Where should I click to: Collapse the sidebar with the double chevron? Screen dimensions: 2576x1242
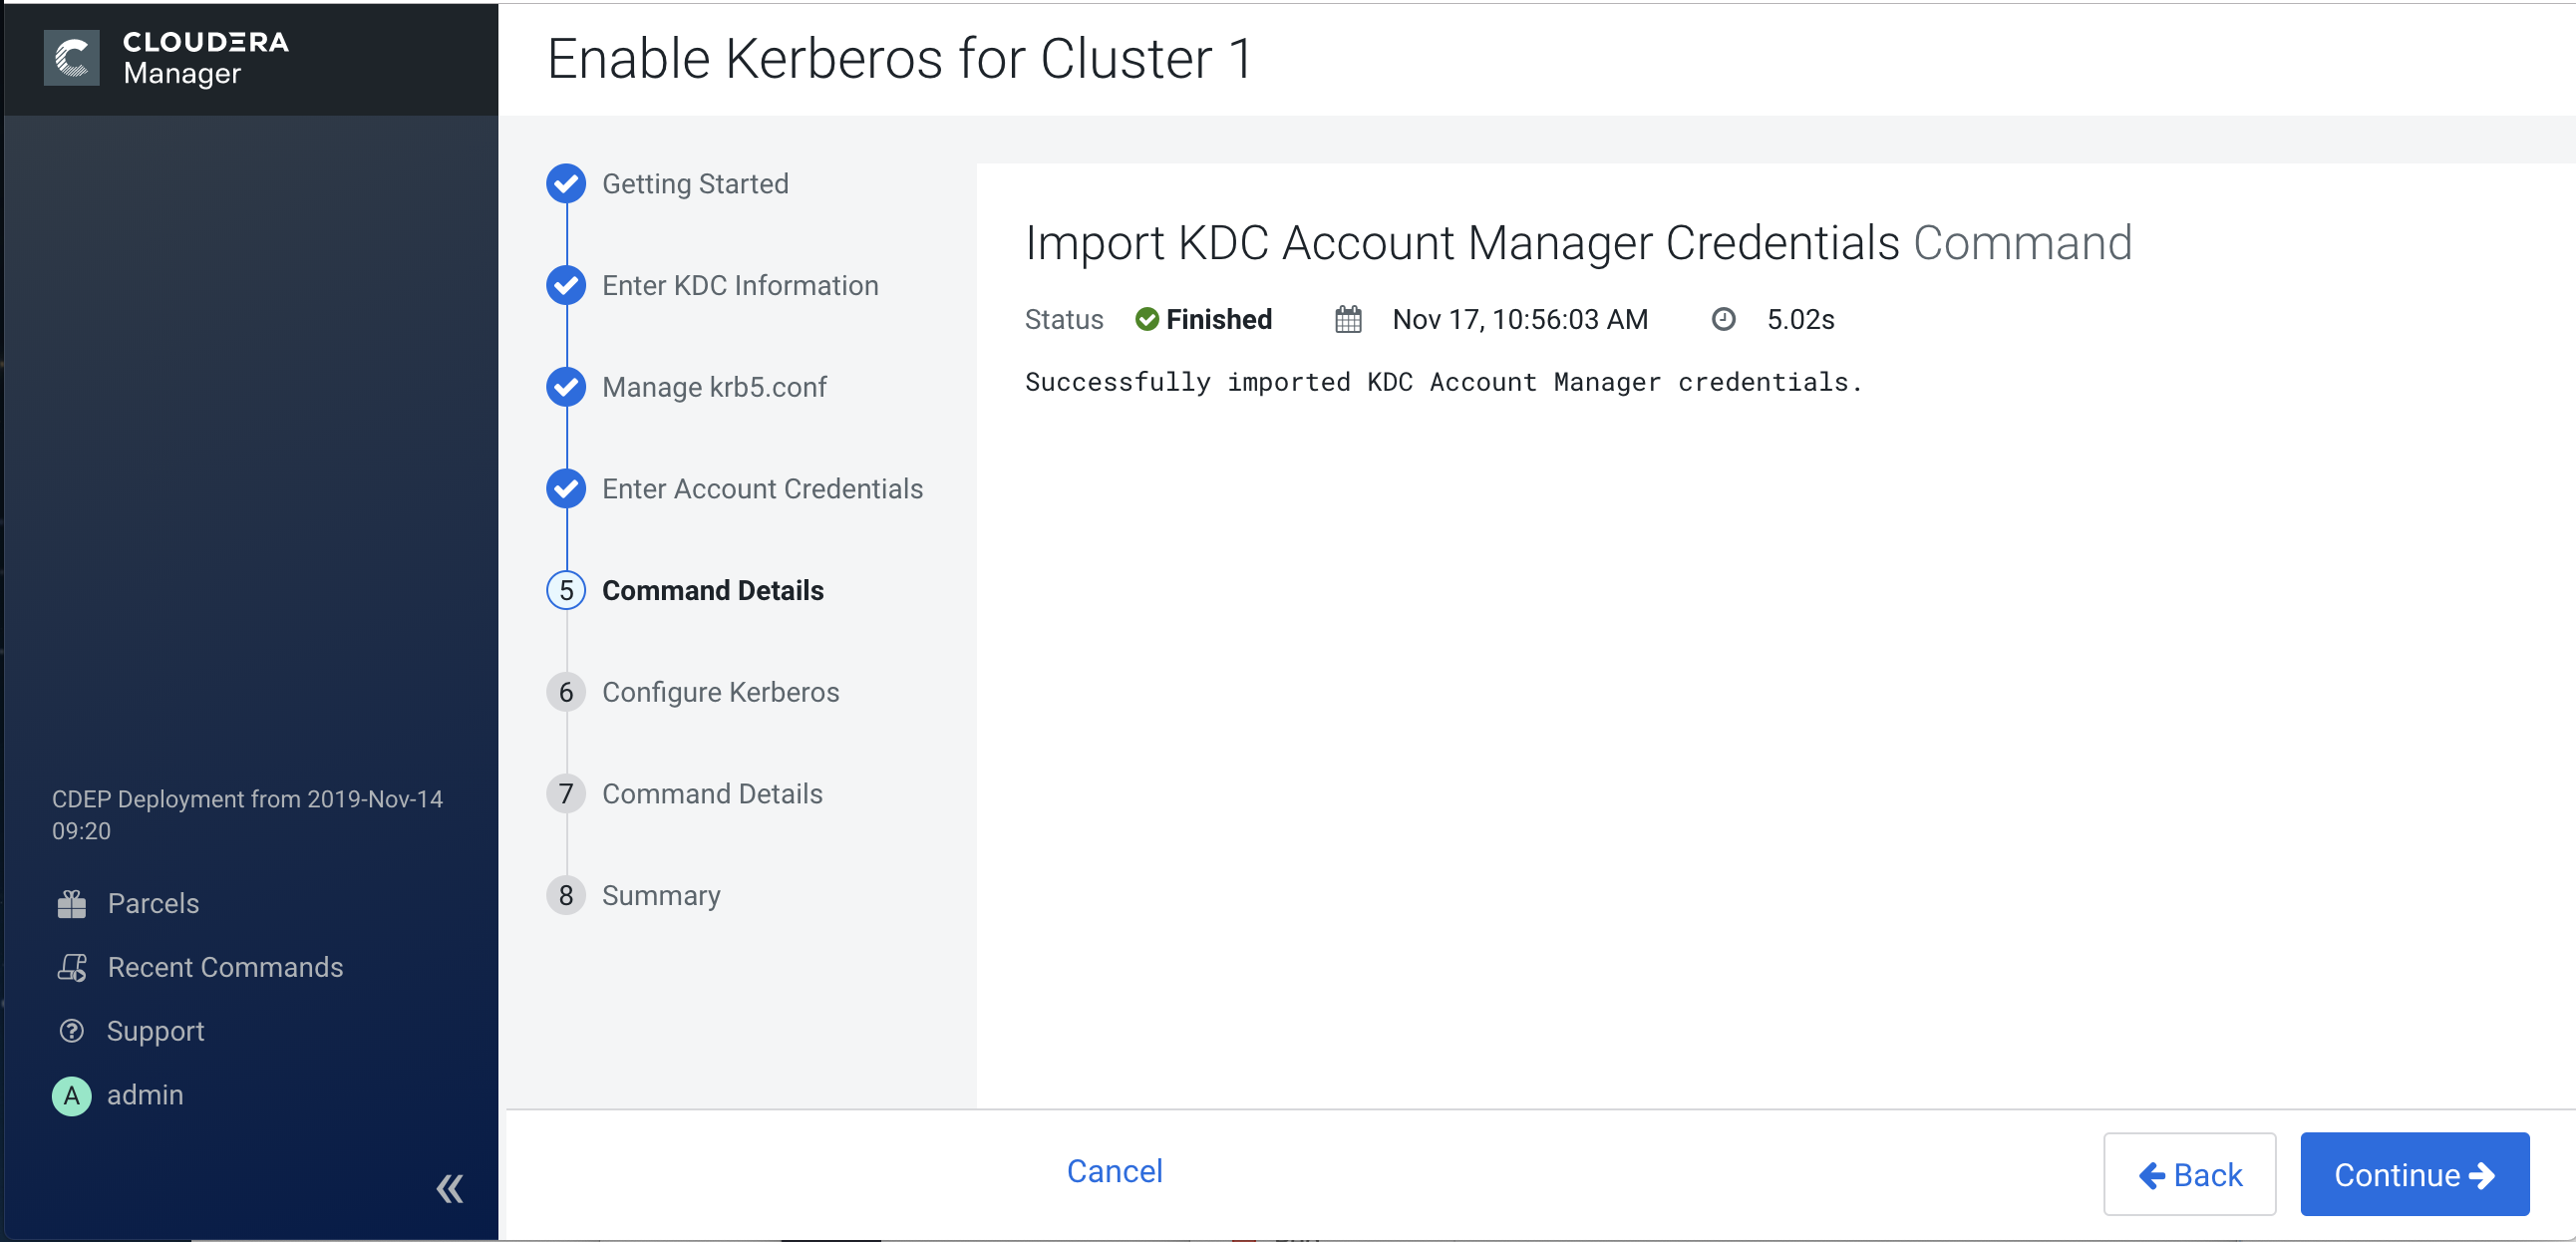tap(449, 1188)
